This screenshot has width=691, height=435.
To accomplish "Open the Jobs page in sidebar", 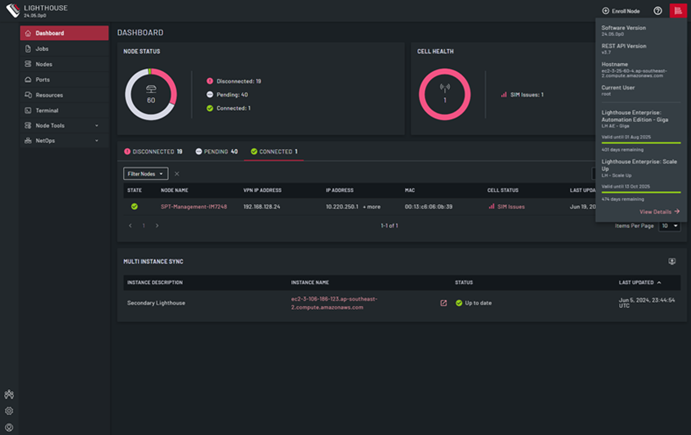I will [42, 48].
